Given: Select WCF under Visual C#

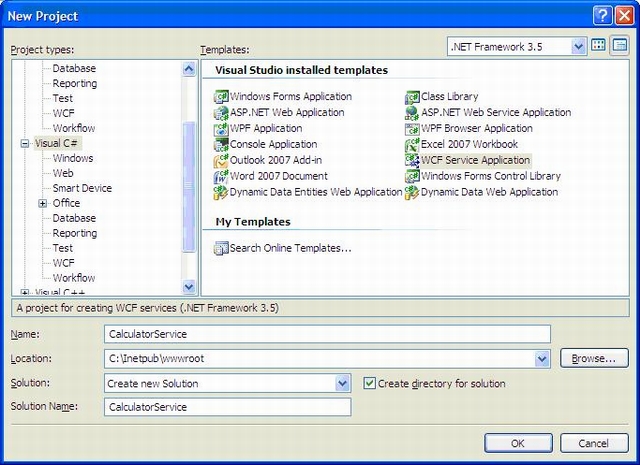Looking at the screenshot, I should point(63,263).
